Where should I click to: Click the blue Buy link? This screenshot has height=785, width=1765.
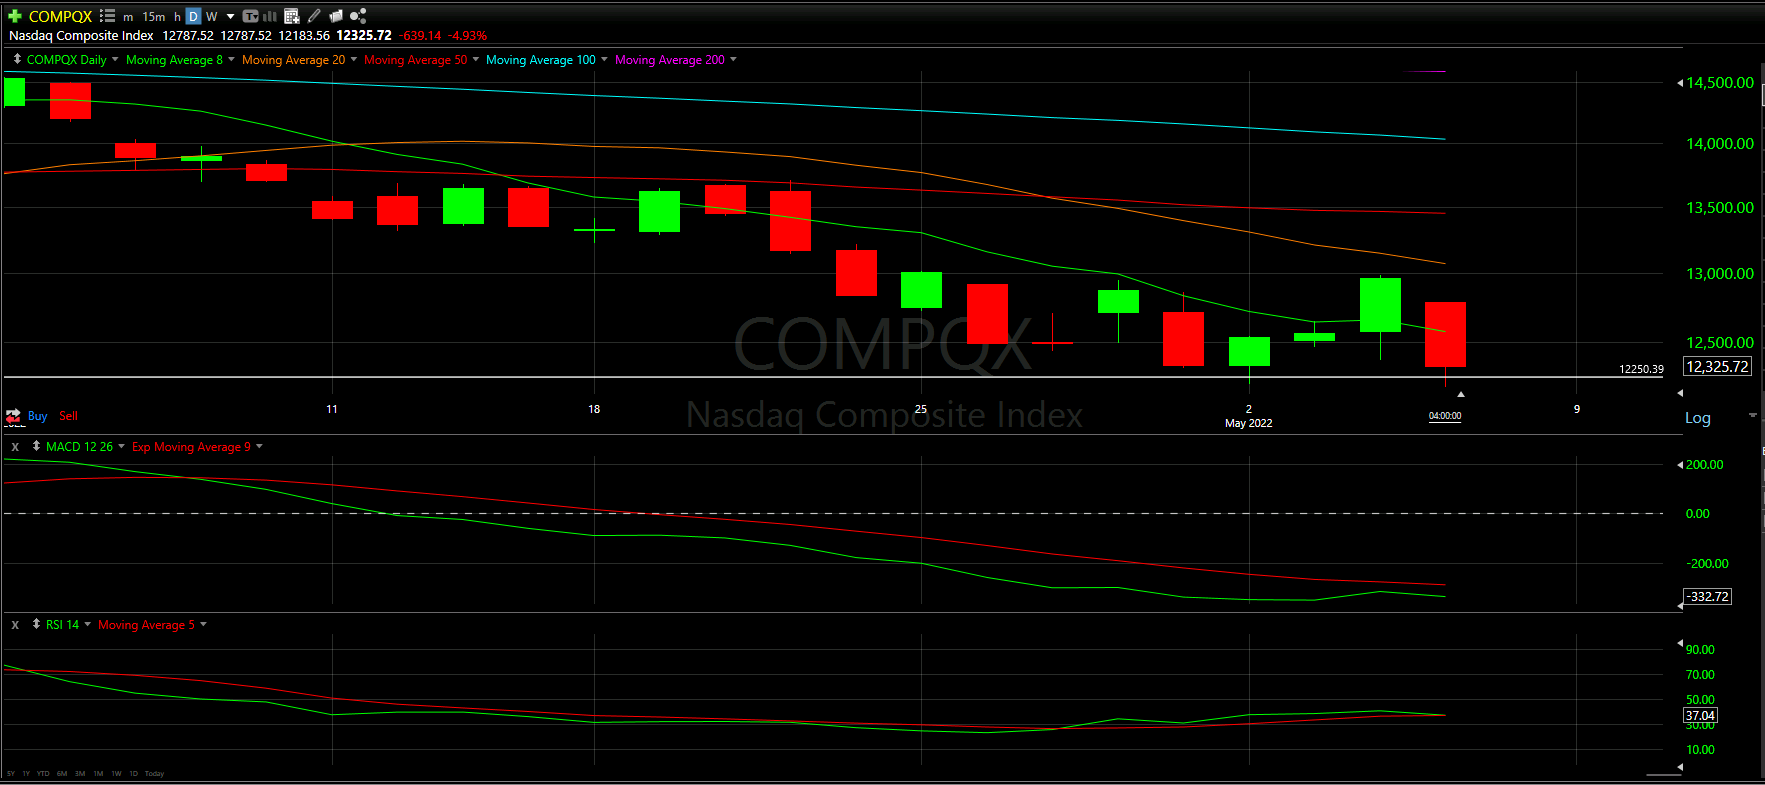[38, 416]
